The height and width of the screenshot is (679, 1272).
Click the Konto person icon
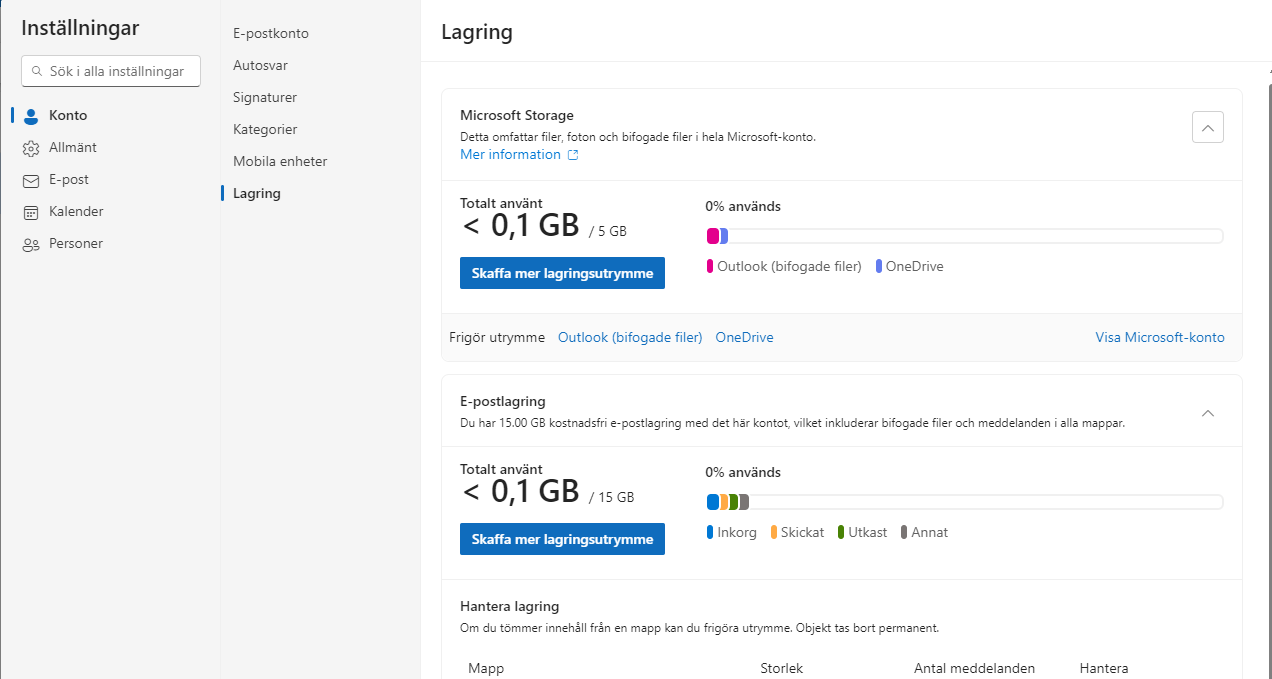tap(30, 116)
